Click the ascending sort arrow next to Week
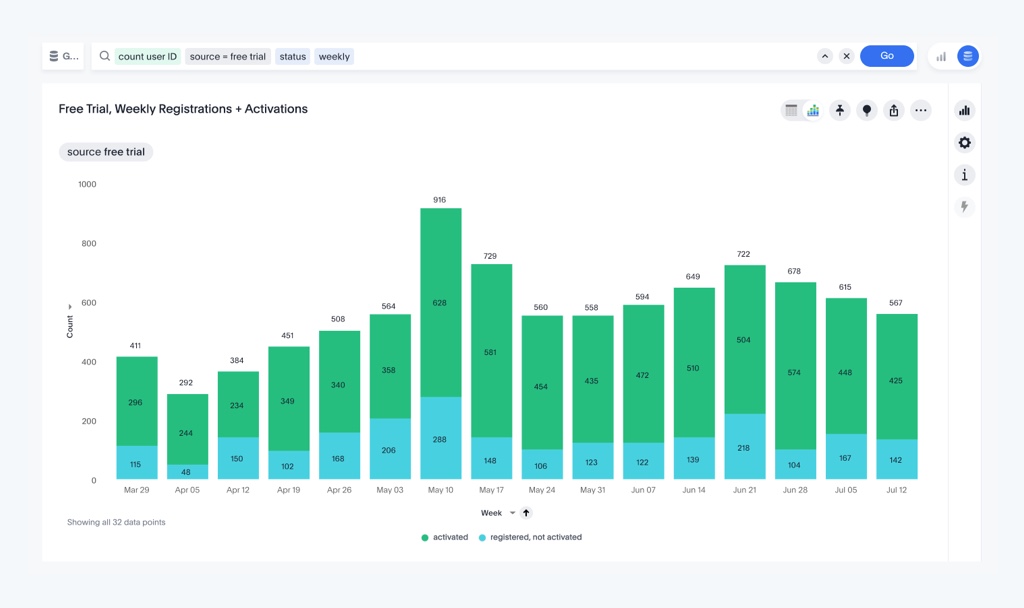 (525, 512)
